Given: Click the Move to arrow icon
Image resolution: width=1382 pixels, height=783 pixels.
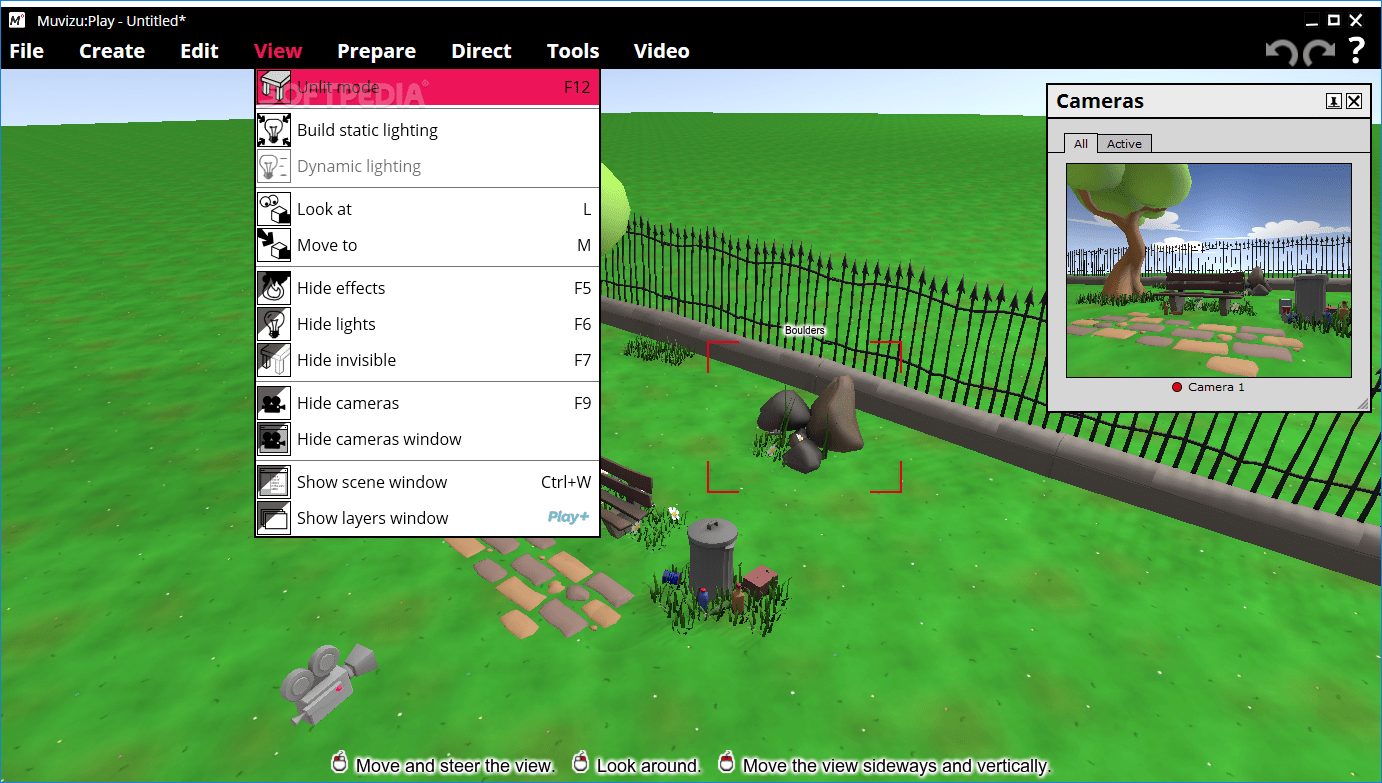Looking at the screenshot, I should click(274, 245).
